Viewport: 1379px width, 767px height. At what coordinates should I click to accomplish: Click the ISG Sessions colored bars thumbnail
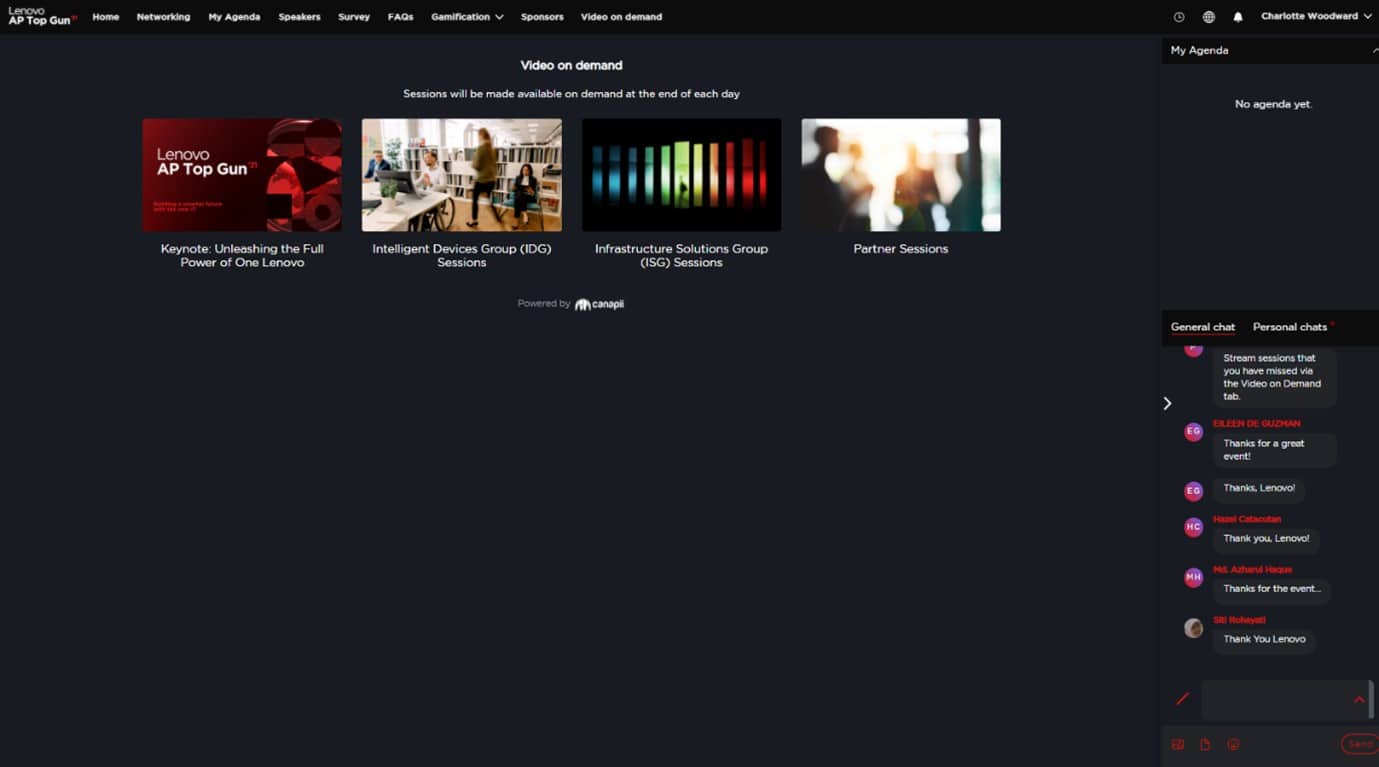681,175
